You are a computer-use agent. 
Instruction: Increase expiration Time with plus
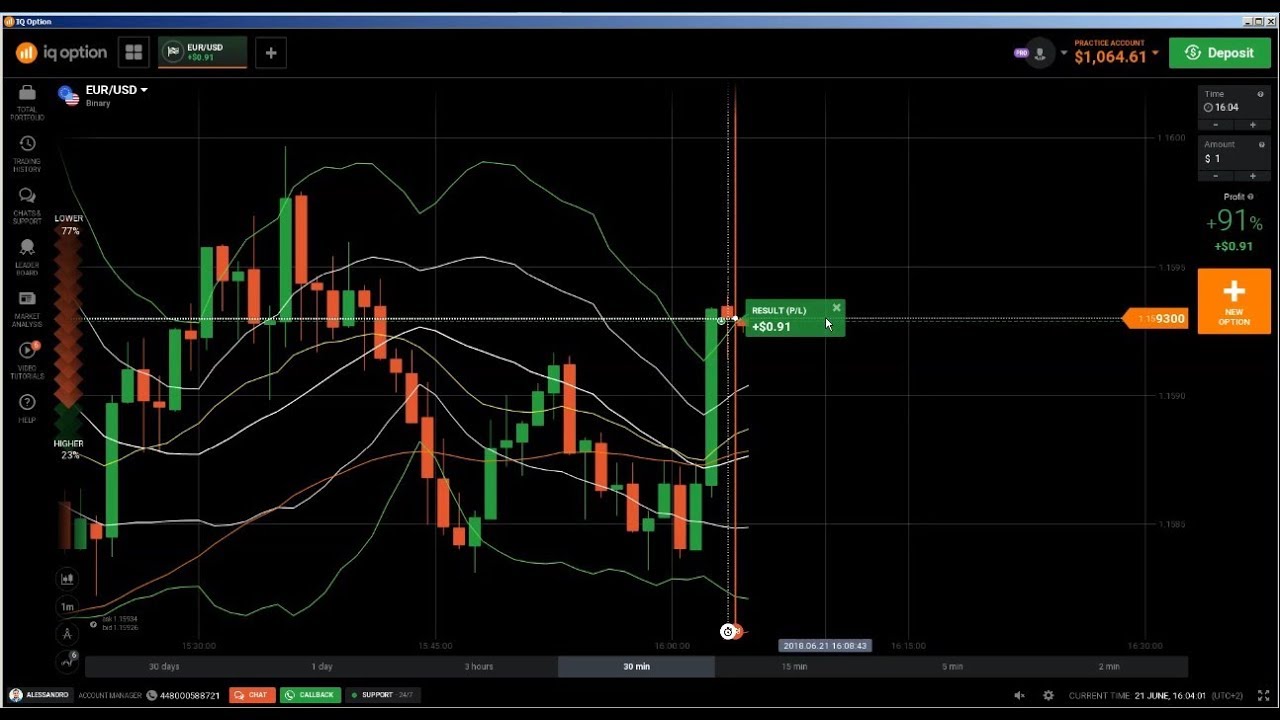(1252, 125)
